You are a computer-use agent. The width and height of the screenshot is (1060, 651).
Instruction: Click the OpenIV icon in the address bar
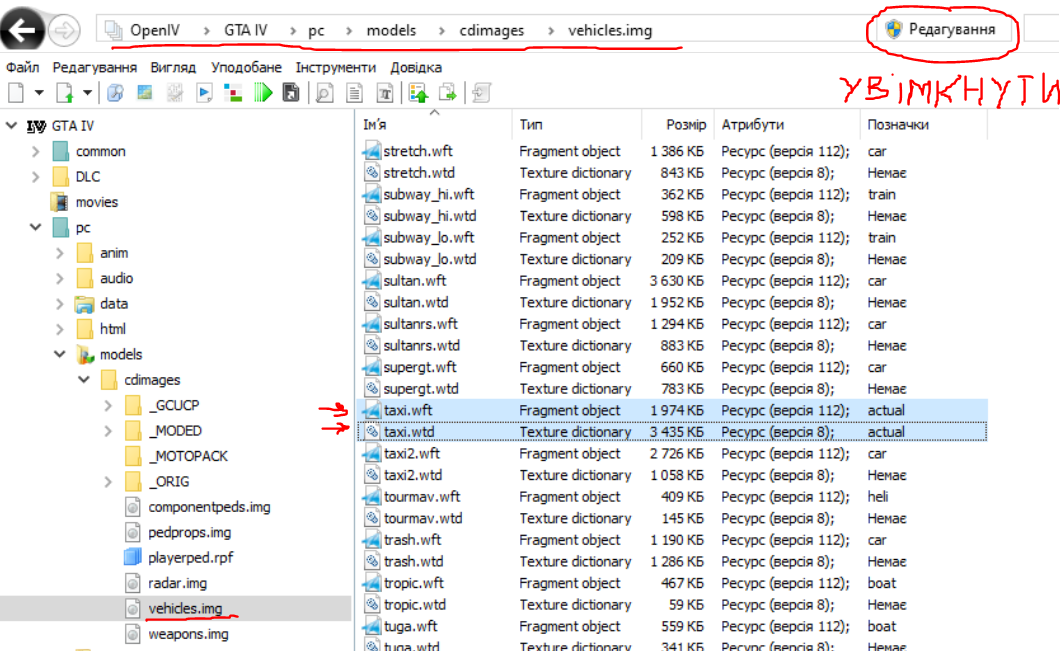(x=113, y=30)
